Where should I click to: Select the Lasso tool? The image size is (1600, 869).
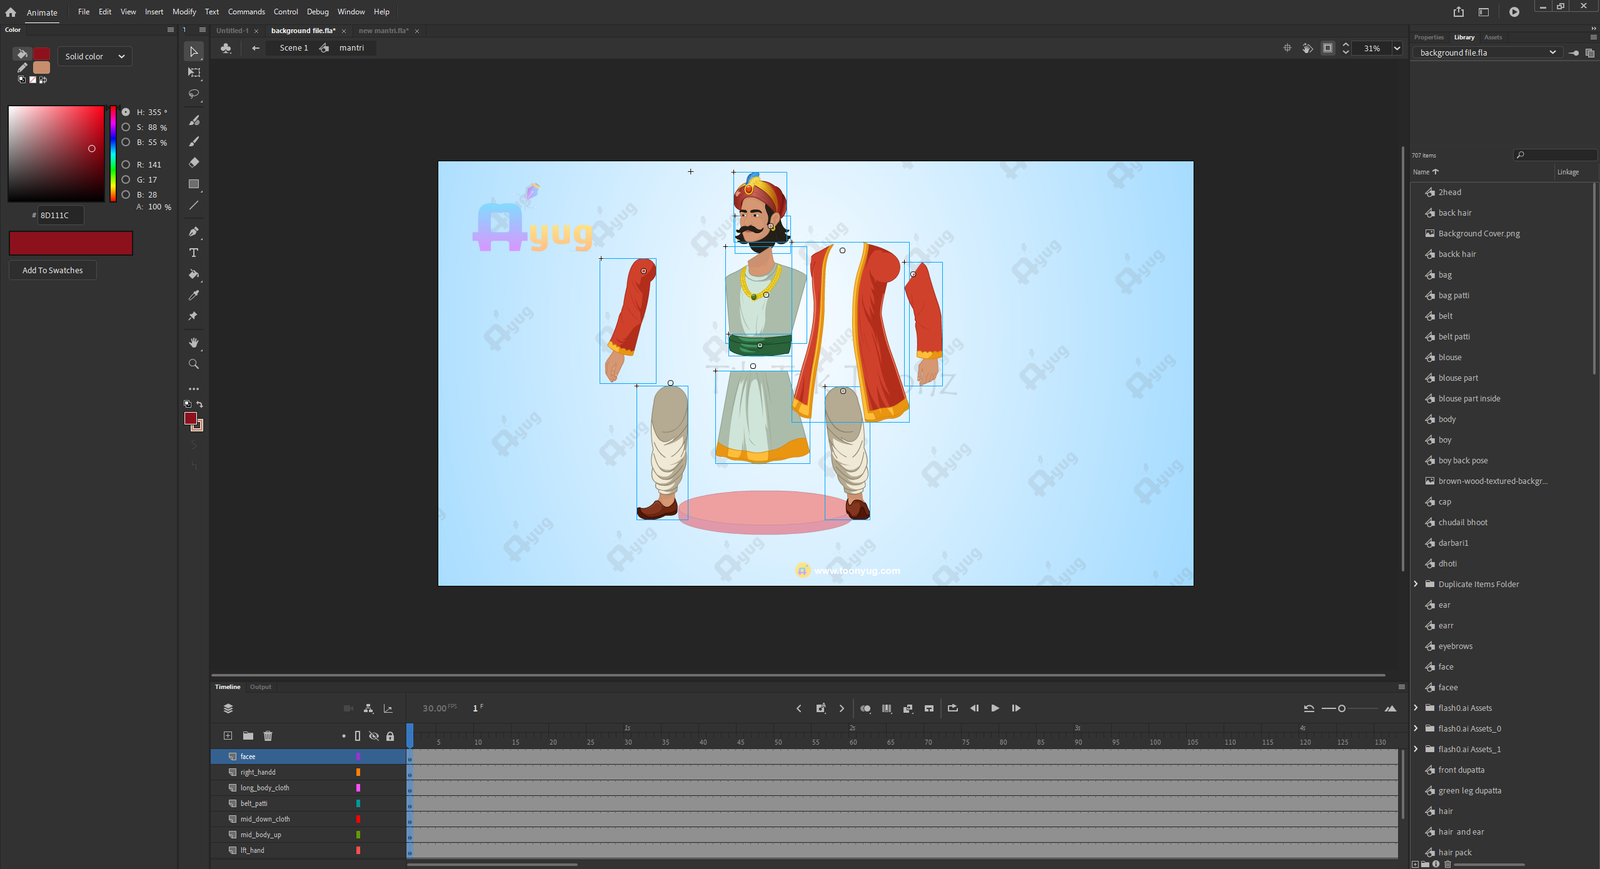click(x=194, y=94)
